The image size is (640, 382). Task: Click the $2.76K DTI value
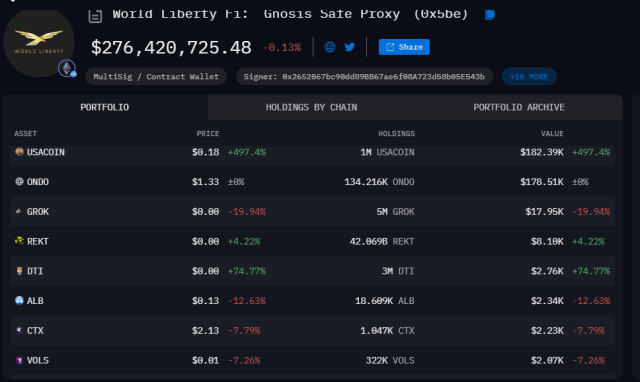(x=547, y=271)
